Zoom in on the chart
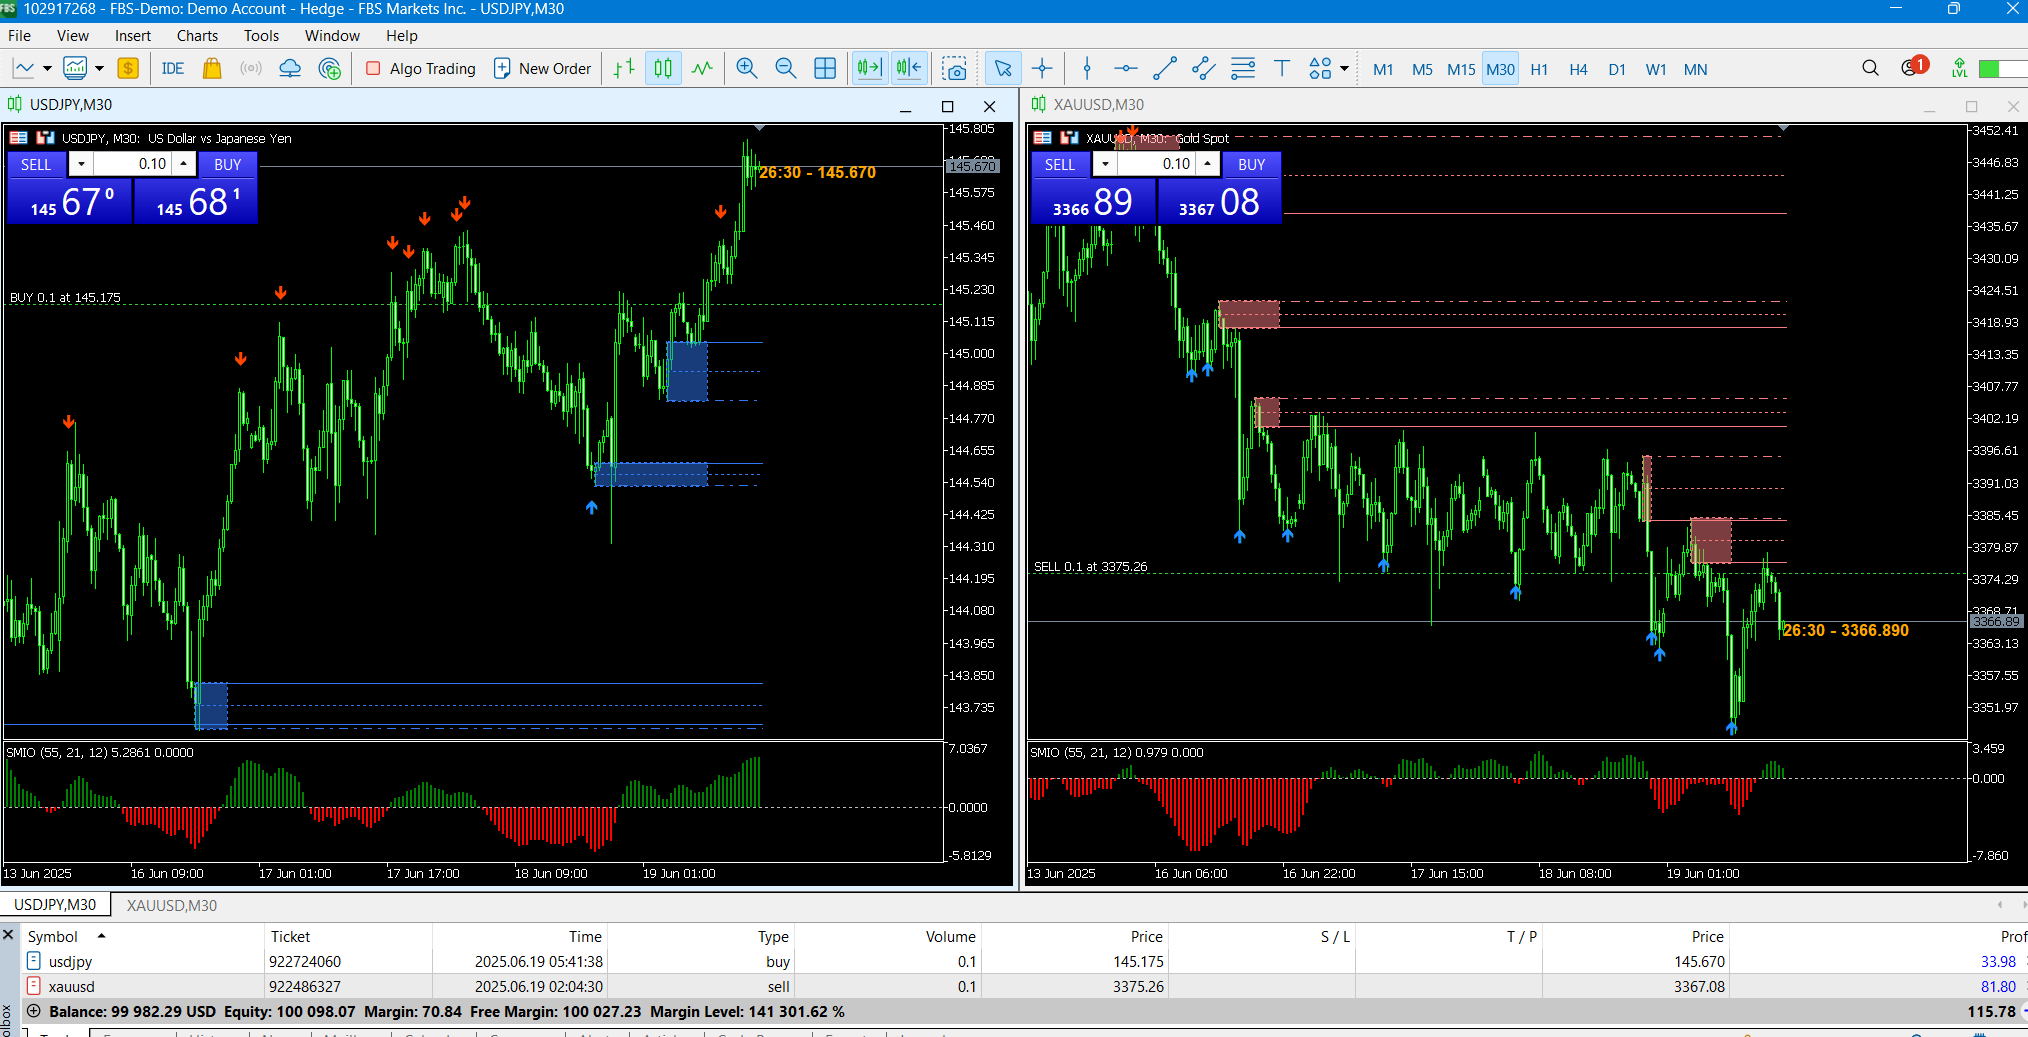Viewport: 2028px width, 1037px height. [x=746, y=69]
